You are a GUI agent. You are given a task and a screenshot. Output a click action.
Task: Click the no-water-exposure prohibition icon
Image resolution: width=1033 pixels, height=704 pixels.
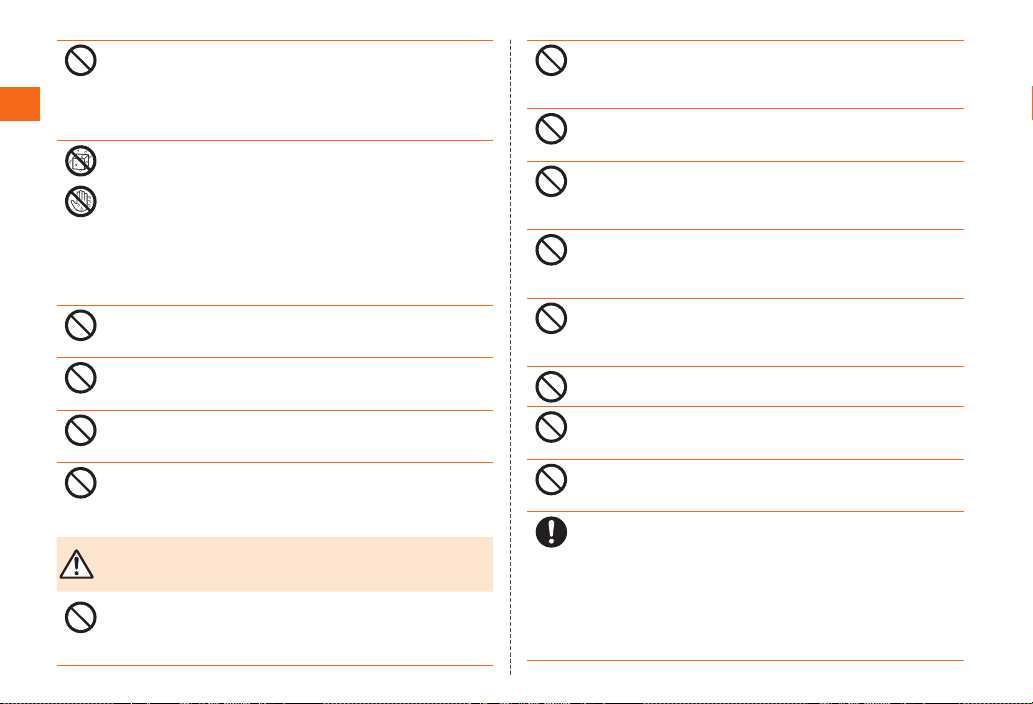[x=81, y=161]
